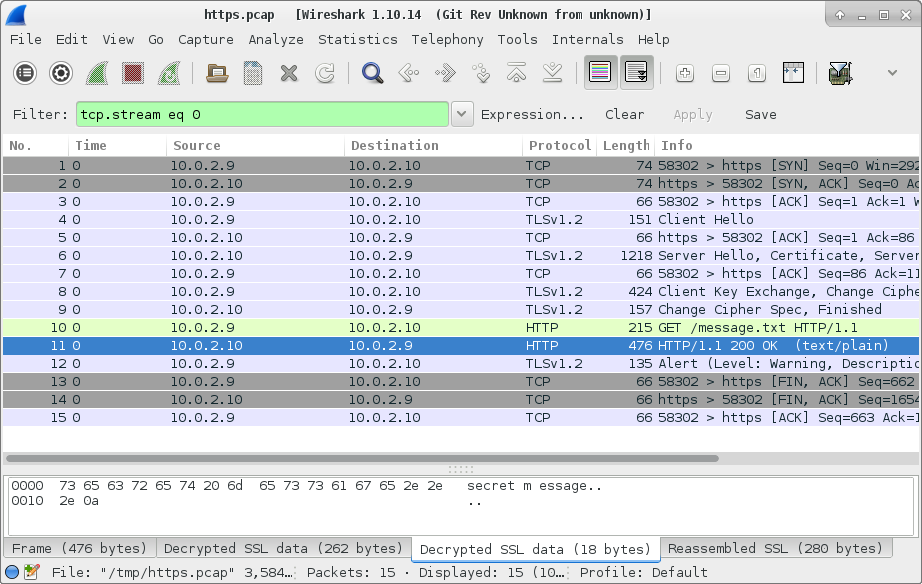This screenshot has height=584, width=922.
Task: Open the Analyze menu
Action: click(x=276, y=39)
